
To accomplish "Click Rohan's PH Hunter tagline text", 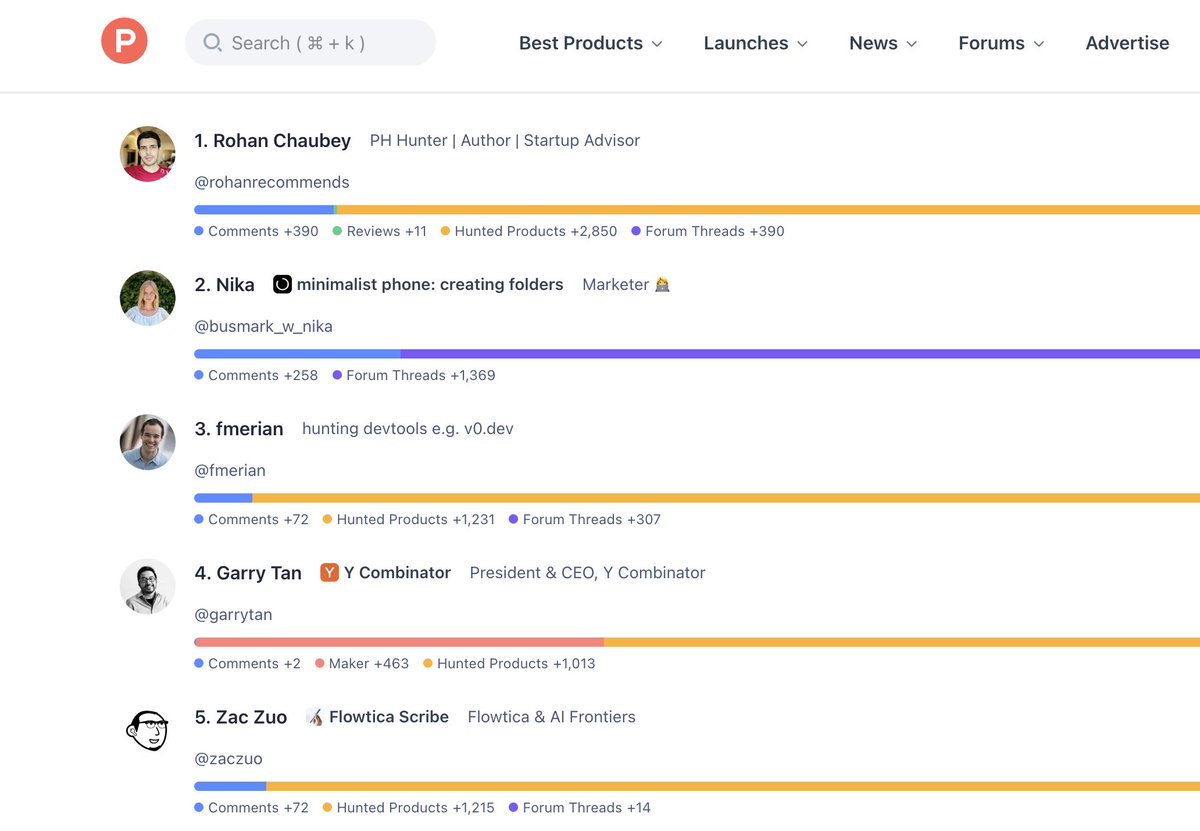I will (x=505, y=141).
